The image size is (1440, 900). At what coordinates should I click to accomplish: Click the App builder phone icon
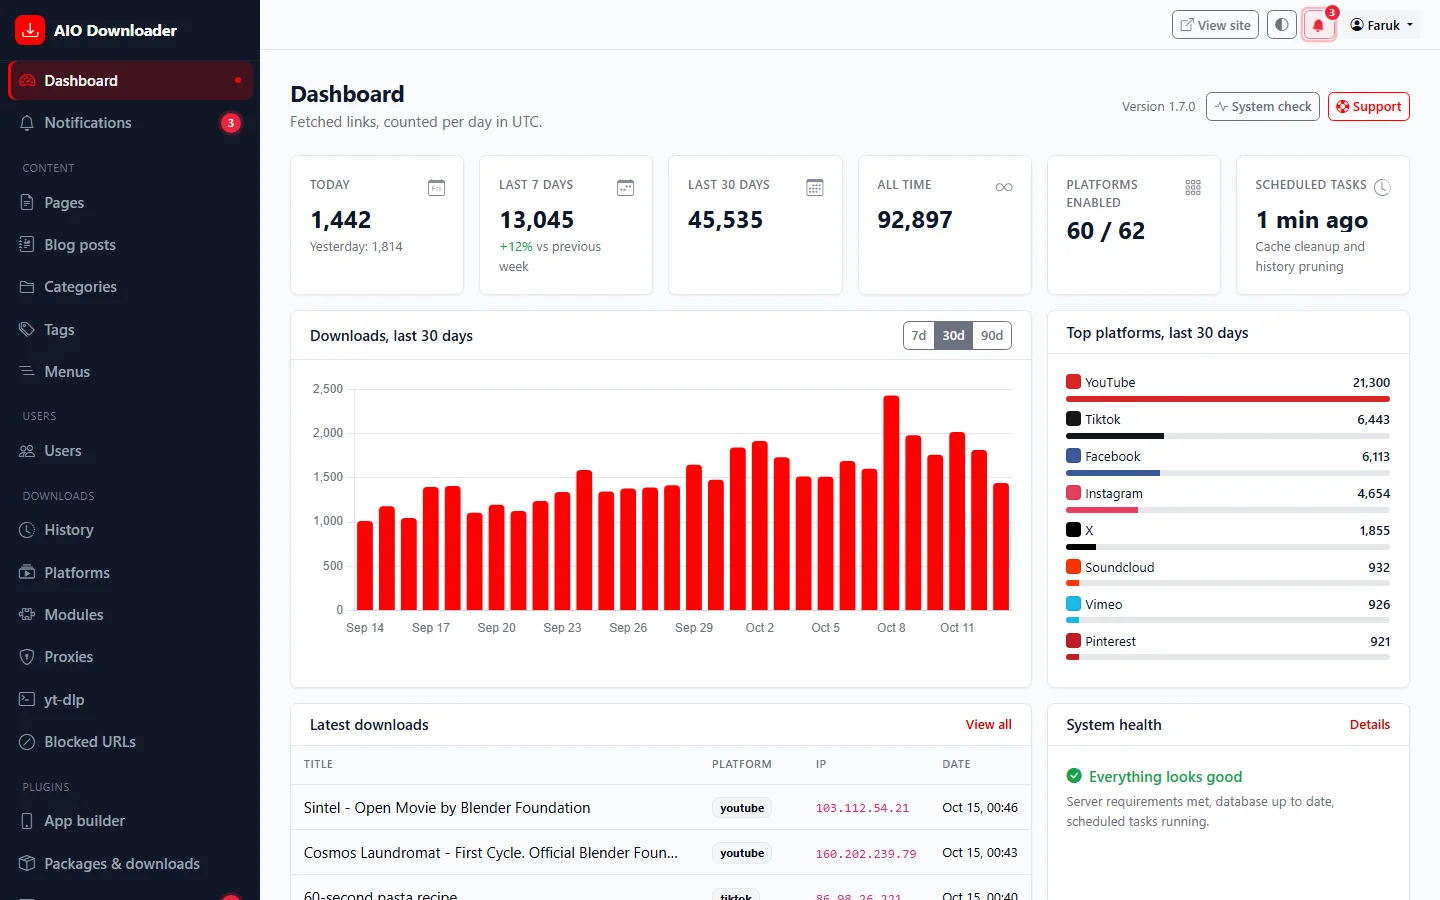pos(27,821)
